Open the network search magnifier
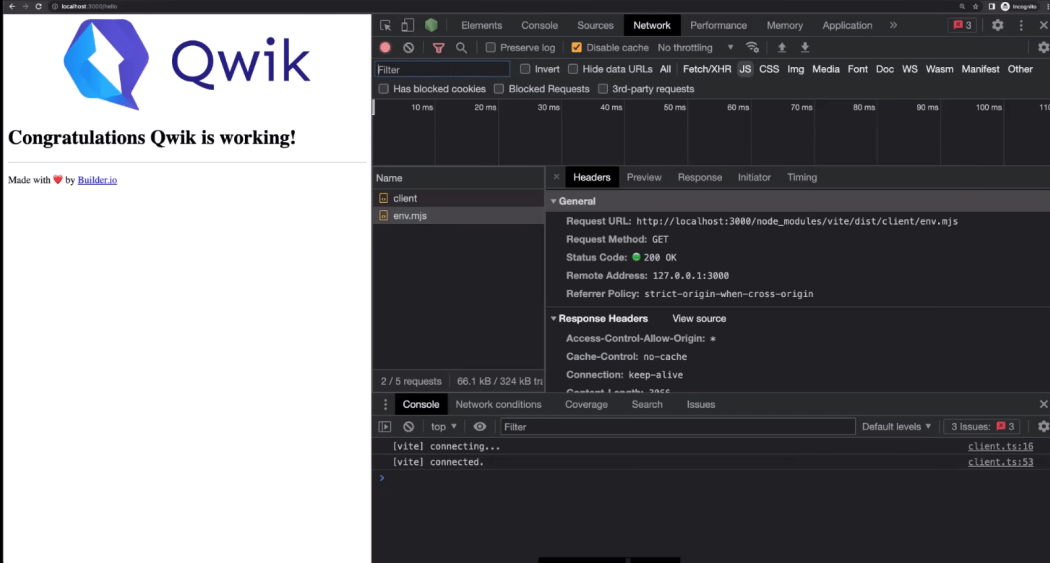The image size is (1050, 563). click(x=461, y=47)
